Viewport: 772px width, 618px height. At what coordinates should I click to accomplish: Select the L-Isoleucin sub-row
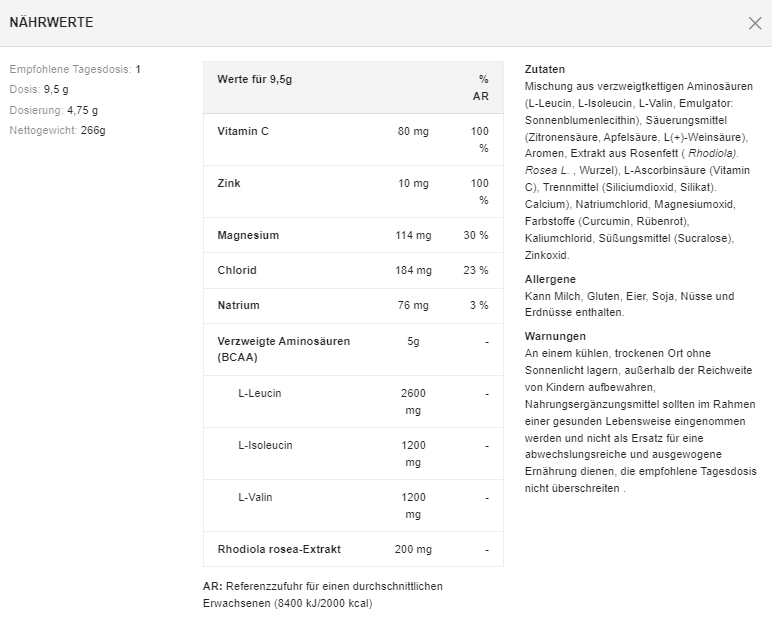tap(265, 445)
